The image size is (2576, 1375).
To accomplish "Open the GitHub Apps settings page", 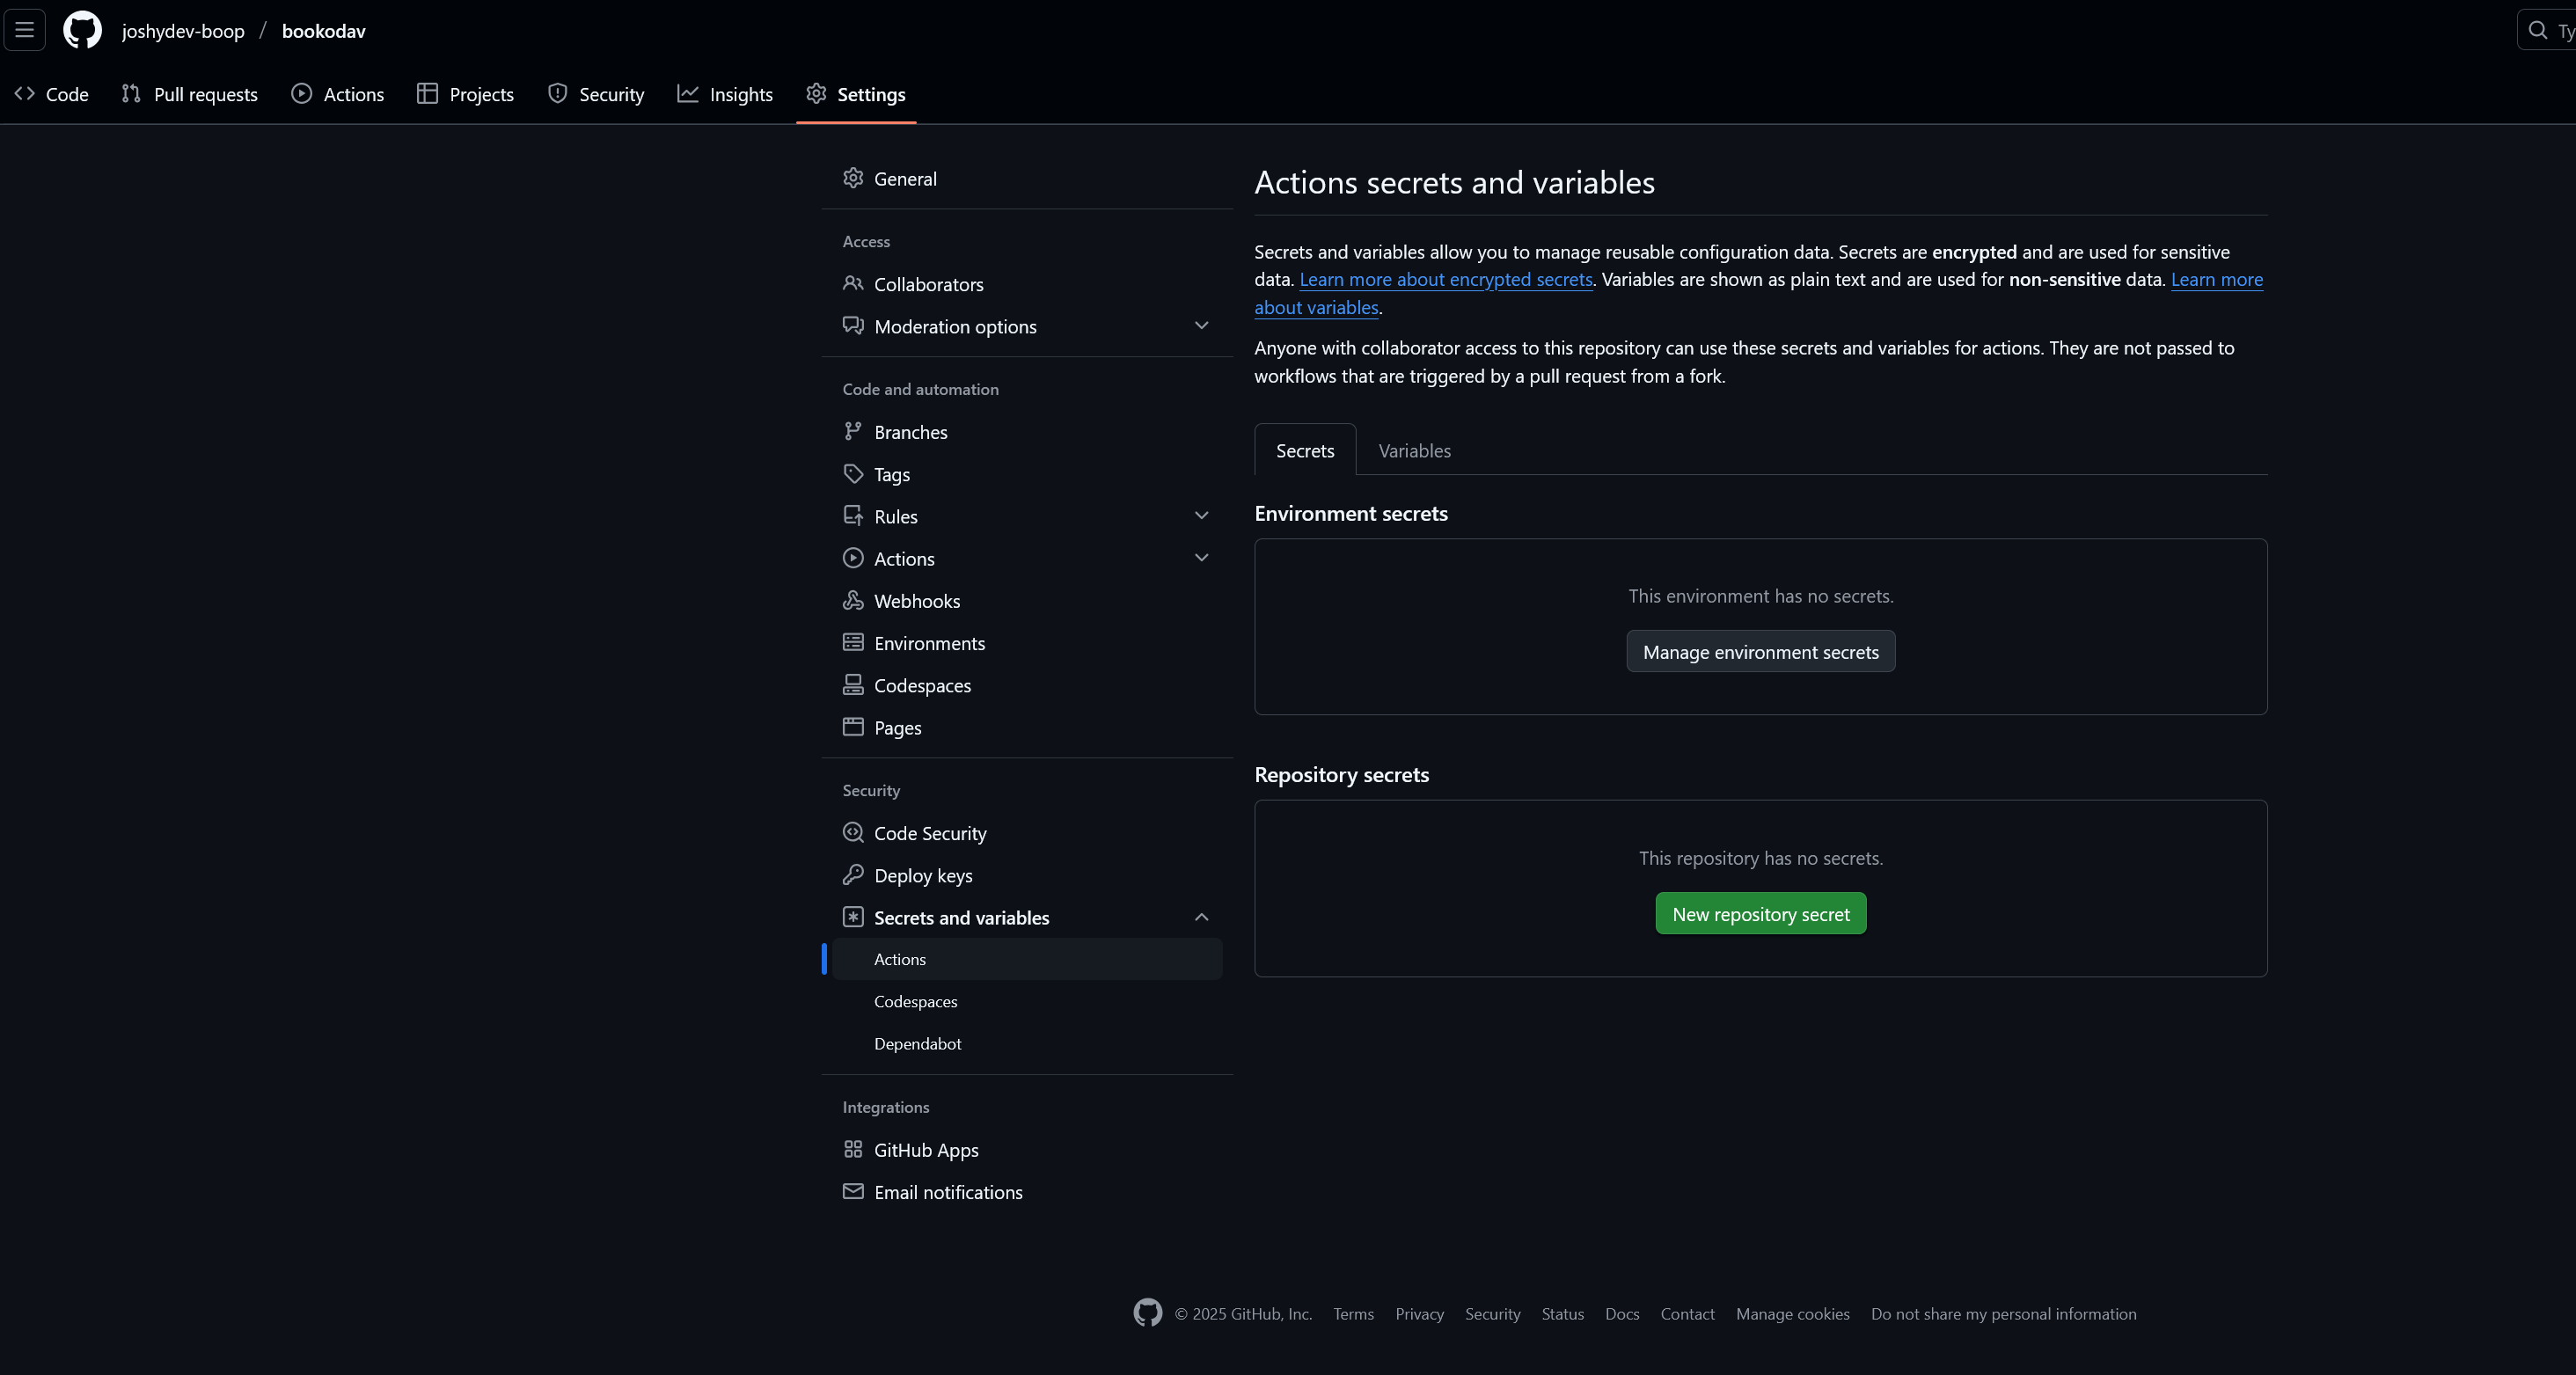I will point(1027,1149).
